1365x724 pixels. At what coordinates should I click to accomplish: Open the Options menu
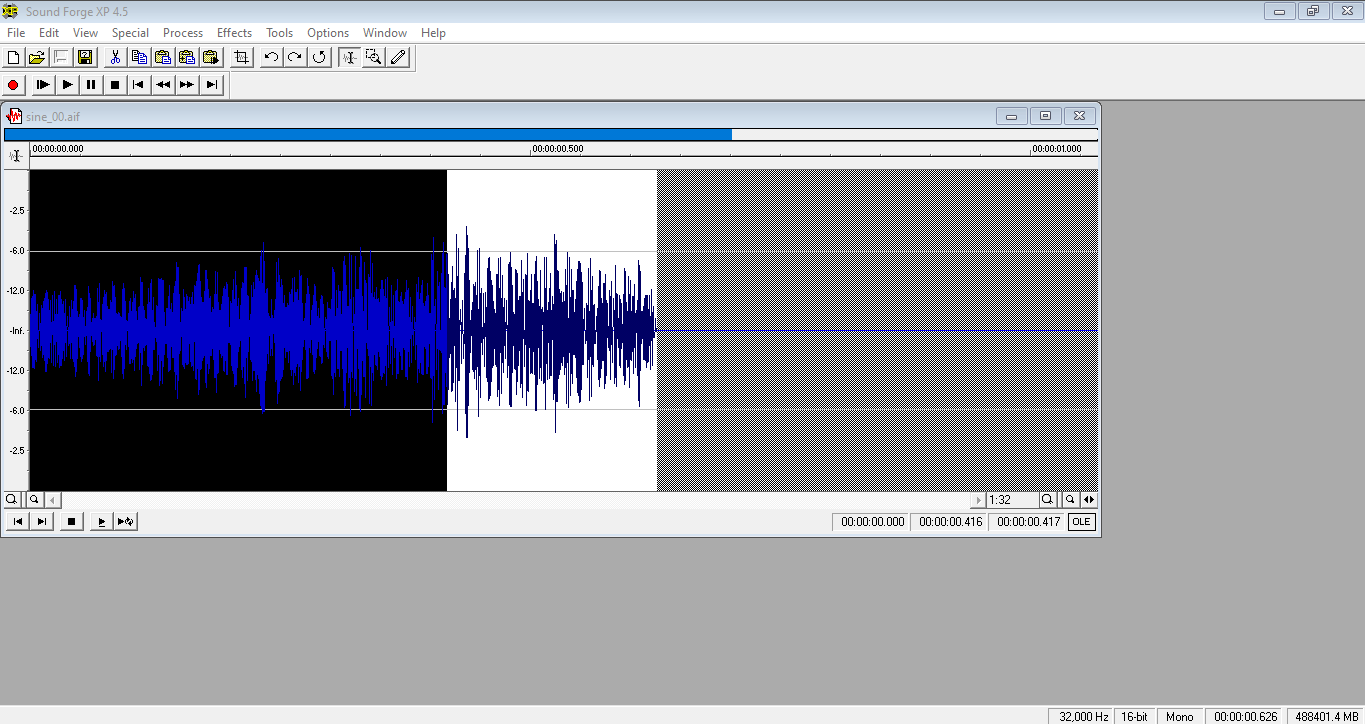click(328, 33)
